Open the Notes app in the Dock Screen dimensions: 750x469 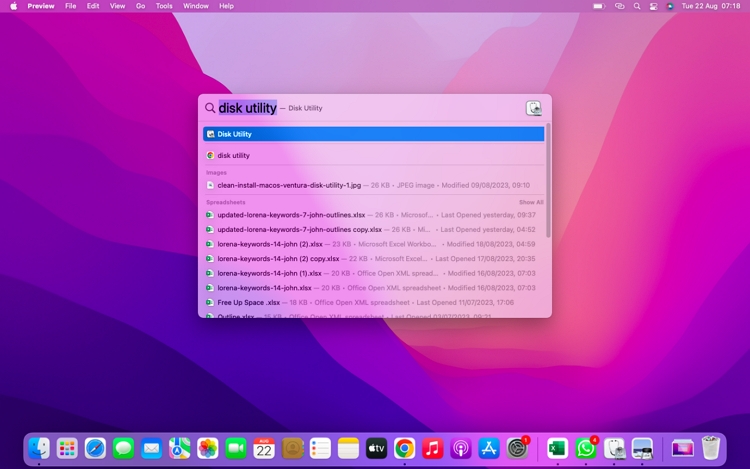point(348,448)
